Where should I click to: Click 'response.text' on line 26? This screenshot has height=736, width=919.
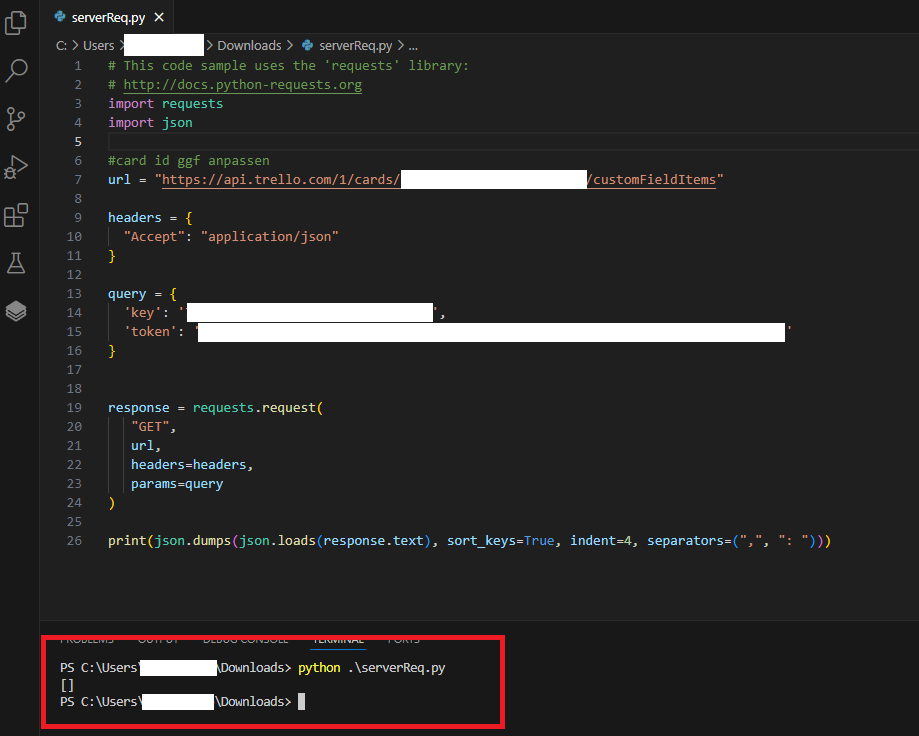pos(373,540)
